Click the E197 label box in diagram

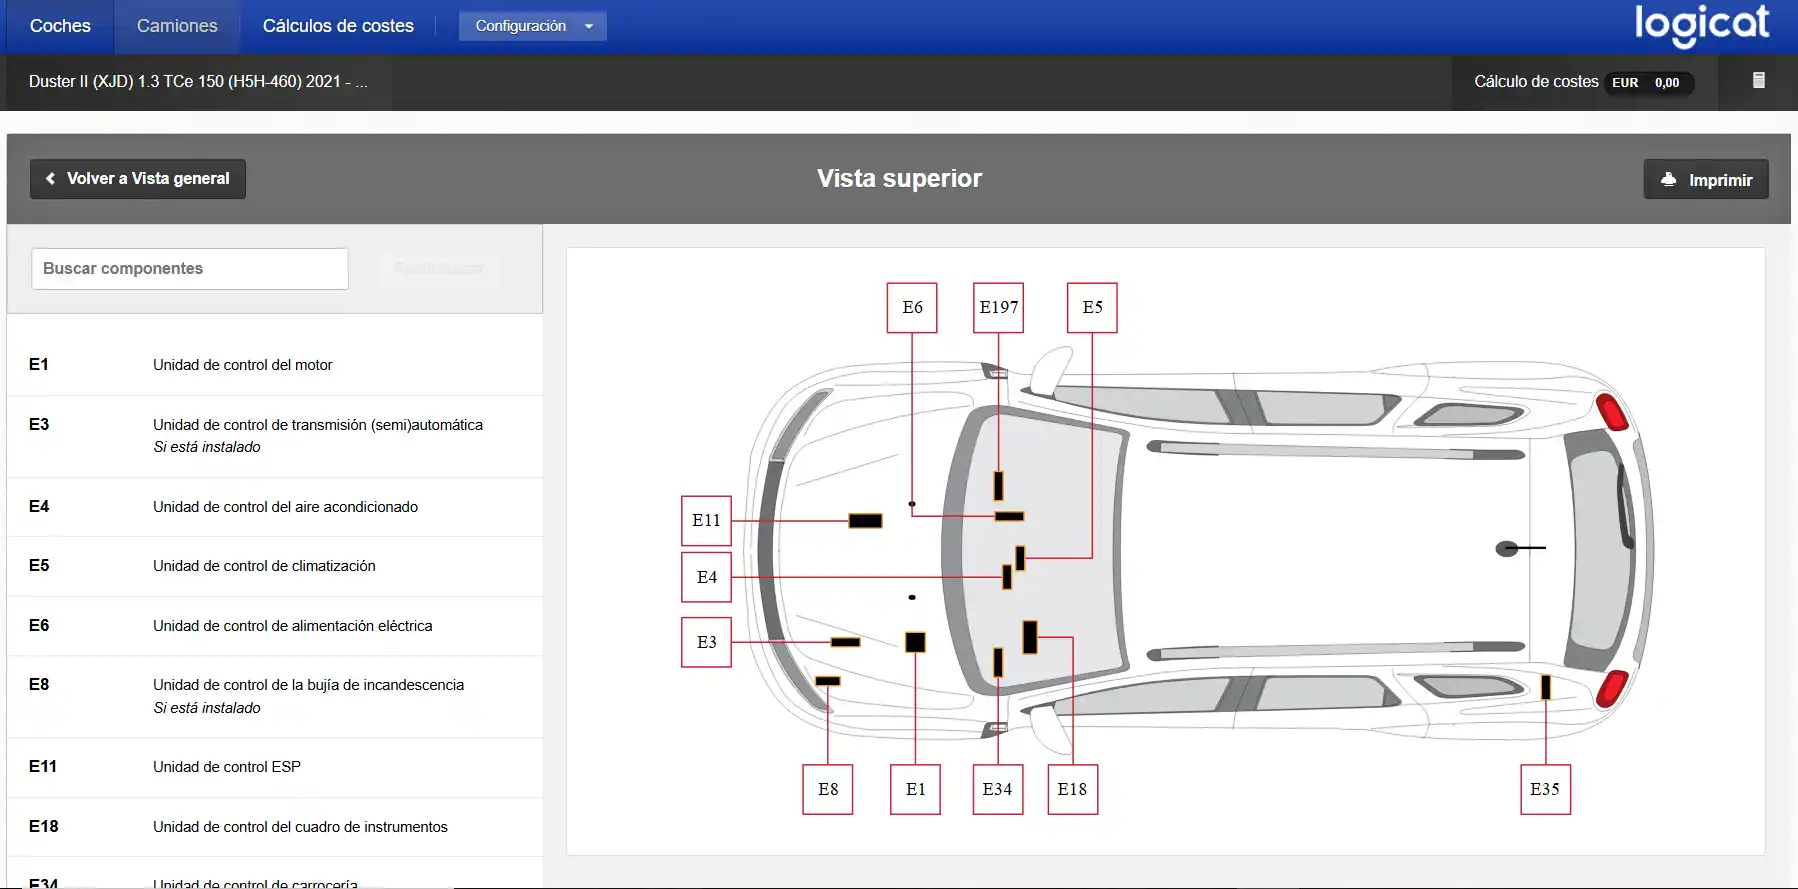tap(998, 308)
